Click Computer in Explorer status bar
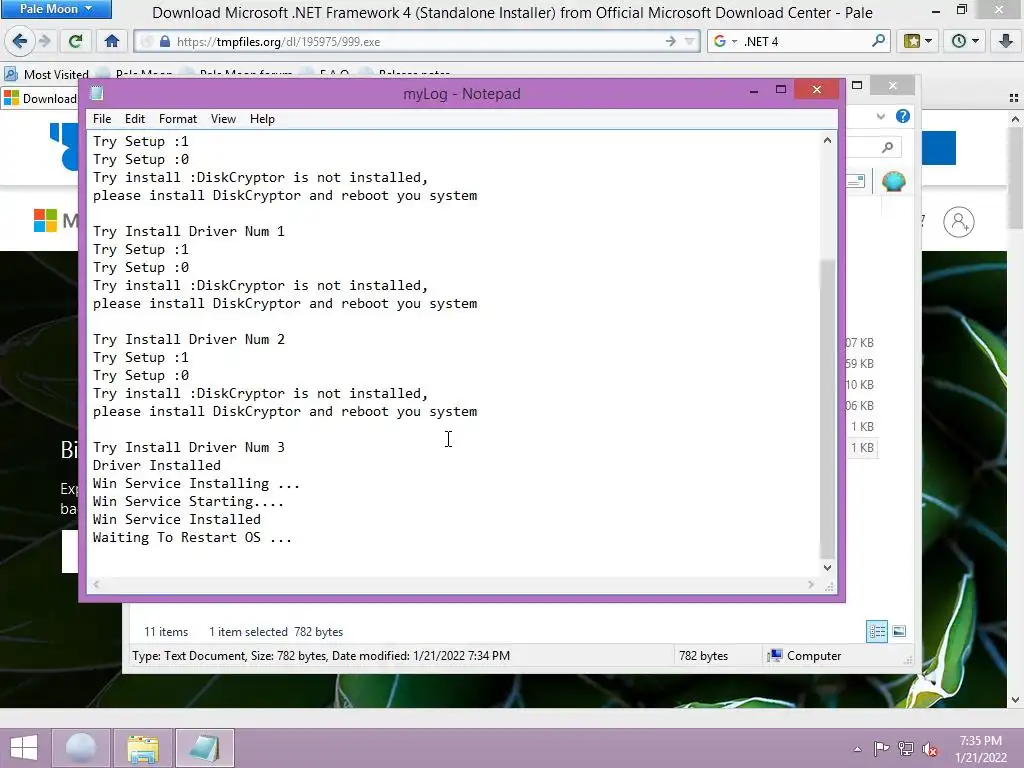The height and width of the screenshot is (768, 1024). coord(805,656)
